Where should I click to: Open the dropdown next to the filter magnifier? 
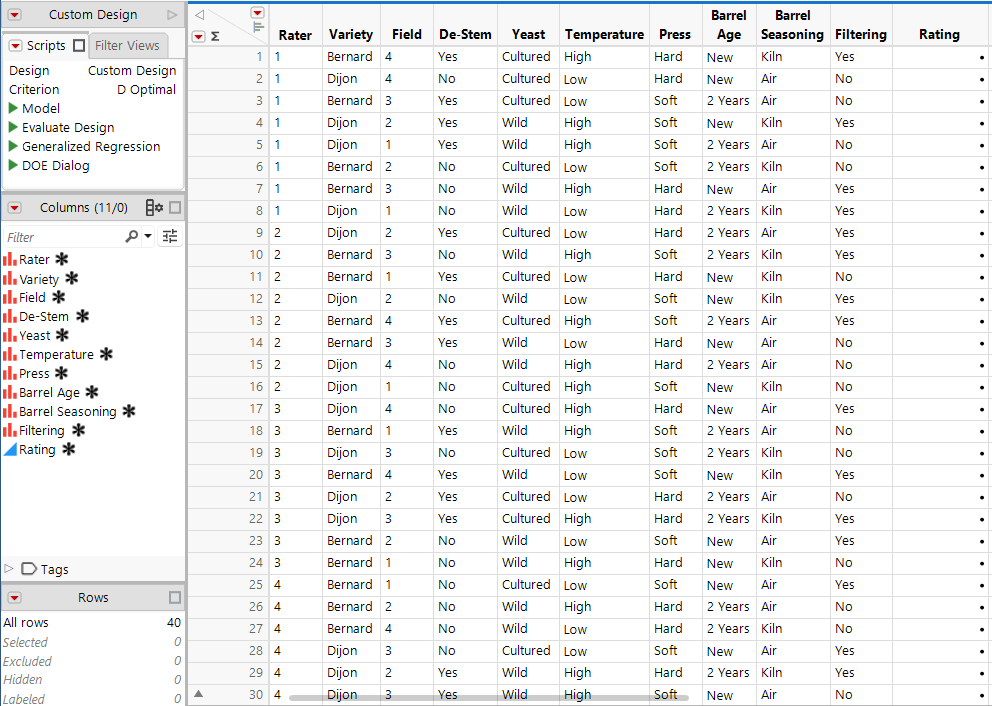click(x=147, y=236)
